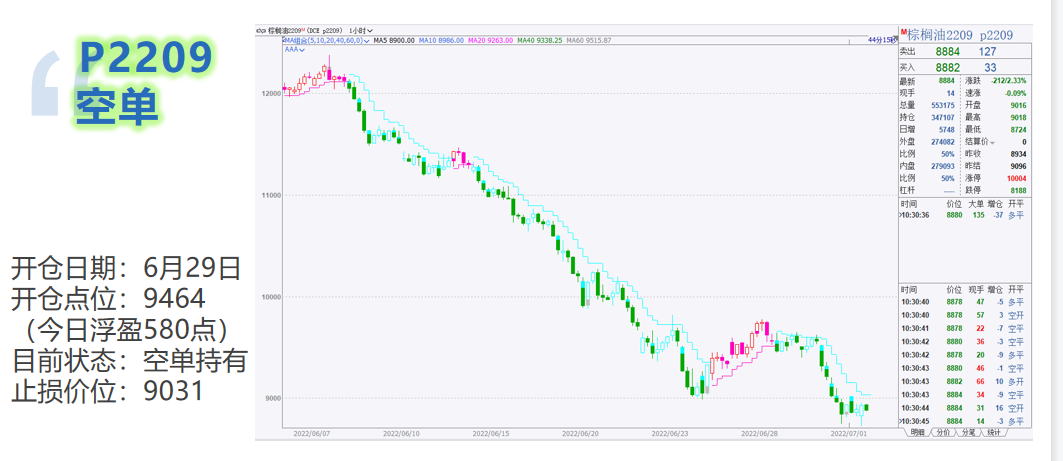The width and height of the screenshot is (1063, 461).
Task: Click the link icon beside 棕榈油2209 chart title
Action: point(260,31)
